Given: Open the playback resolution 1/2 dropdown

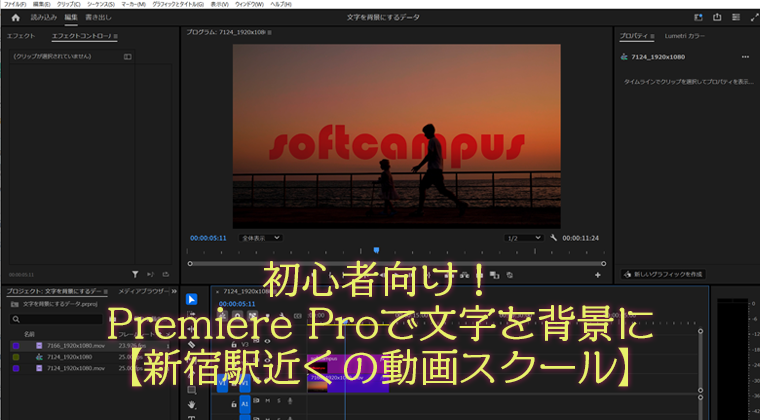Looking at the screenshot, I should (x=523, y=238).
